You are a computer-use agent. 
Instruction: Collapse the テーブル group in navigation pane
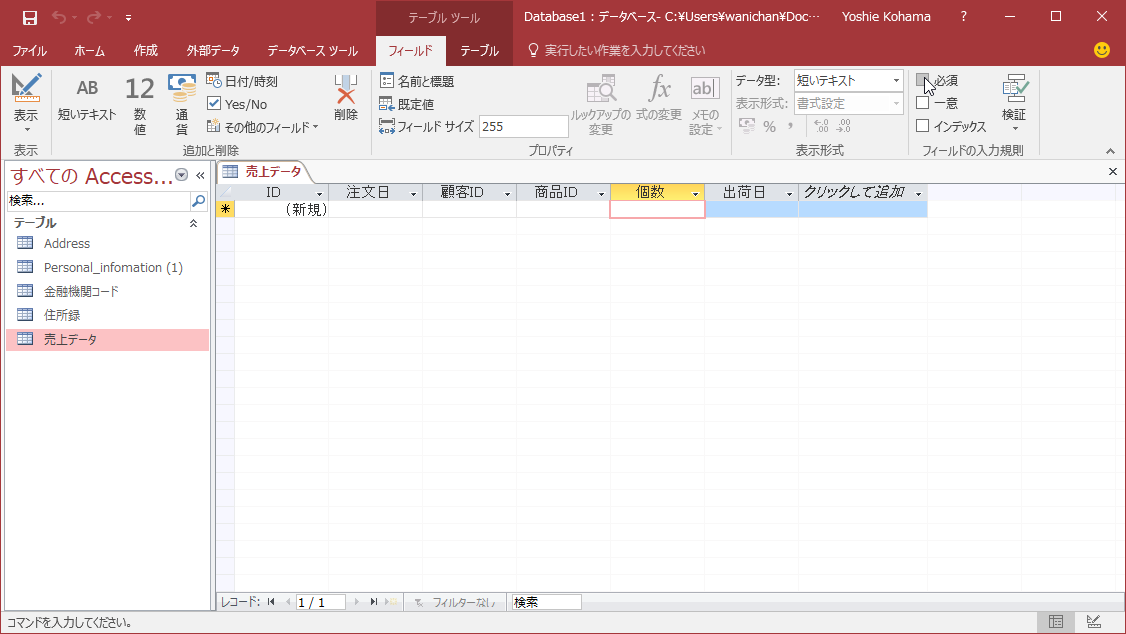click(193, 223)
